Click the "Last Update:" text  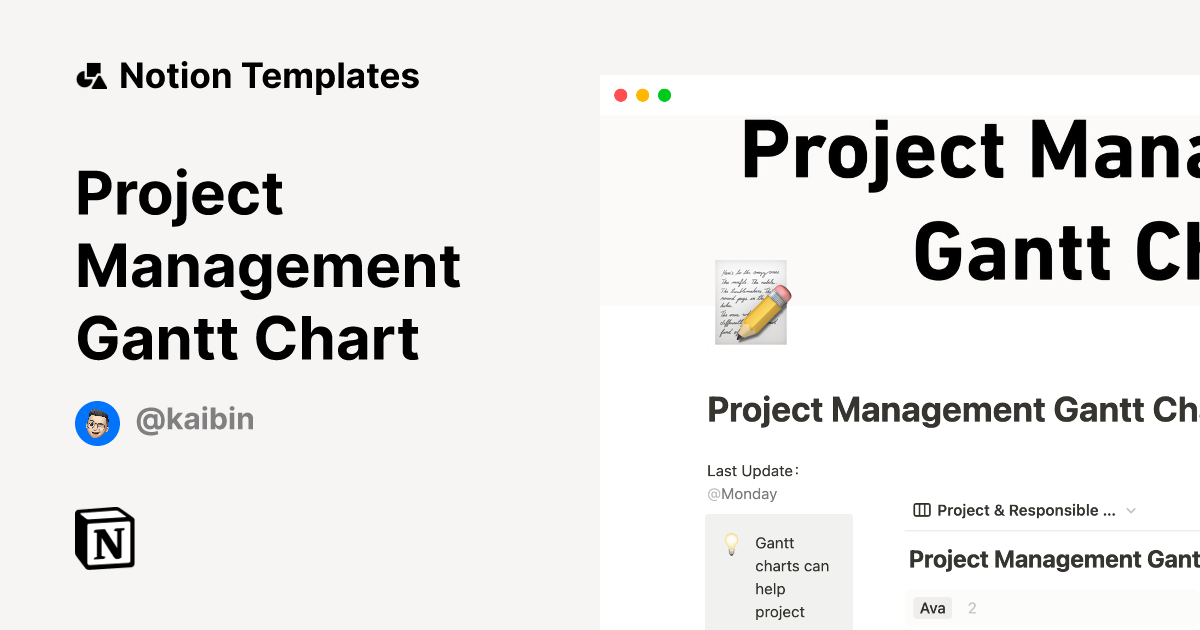coord(752,470)
